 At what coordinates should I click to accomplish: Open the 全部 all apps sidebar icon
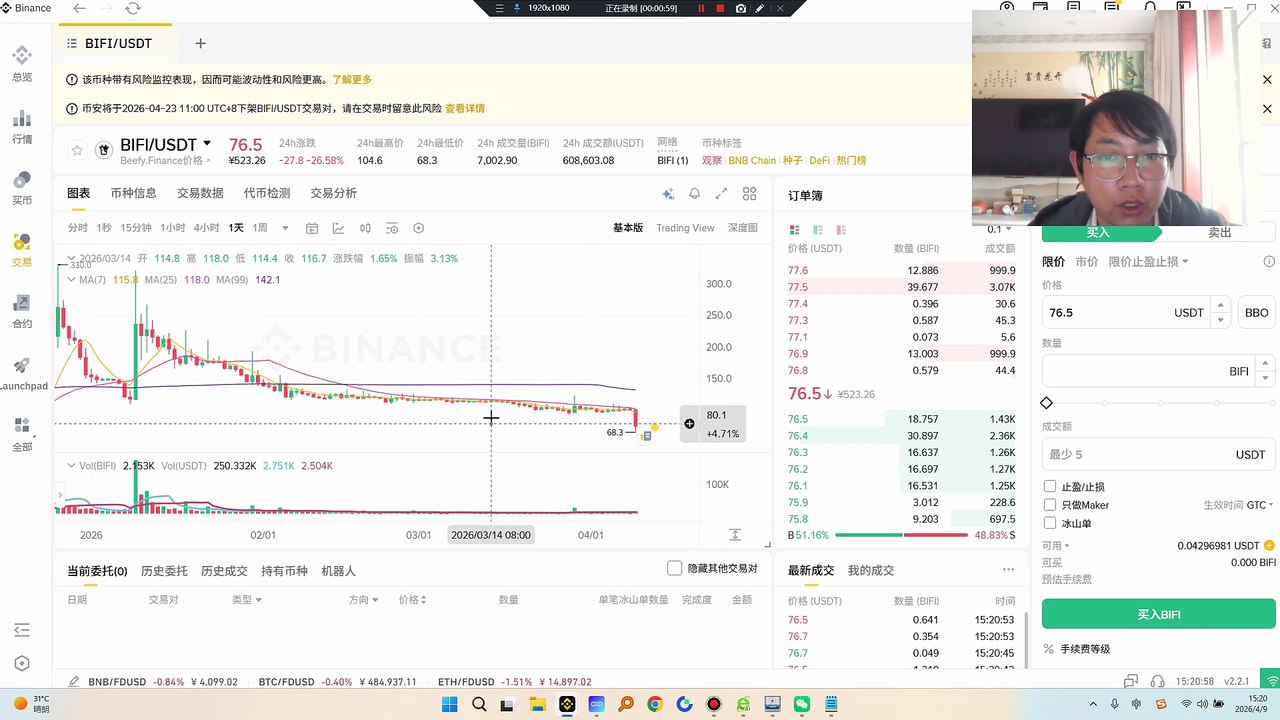(x=22, y=435)
